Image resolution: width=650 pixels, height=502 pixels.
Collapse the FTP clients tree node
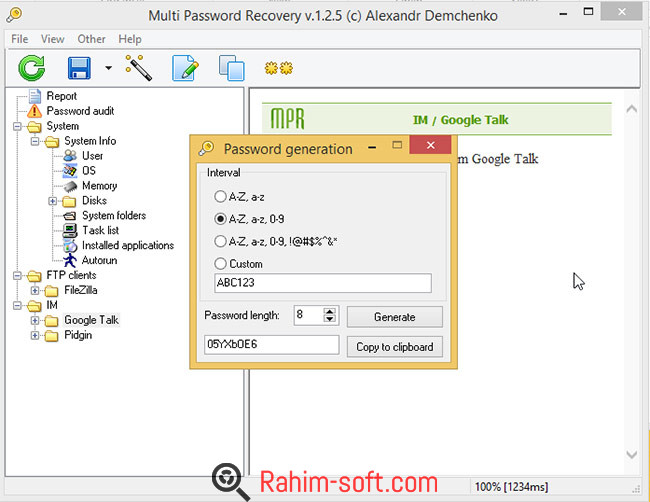tap(17, 276)
